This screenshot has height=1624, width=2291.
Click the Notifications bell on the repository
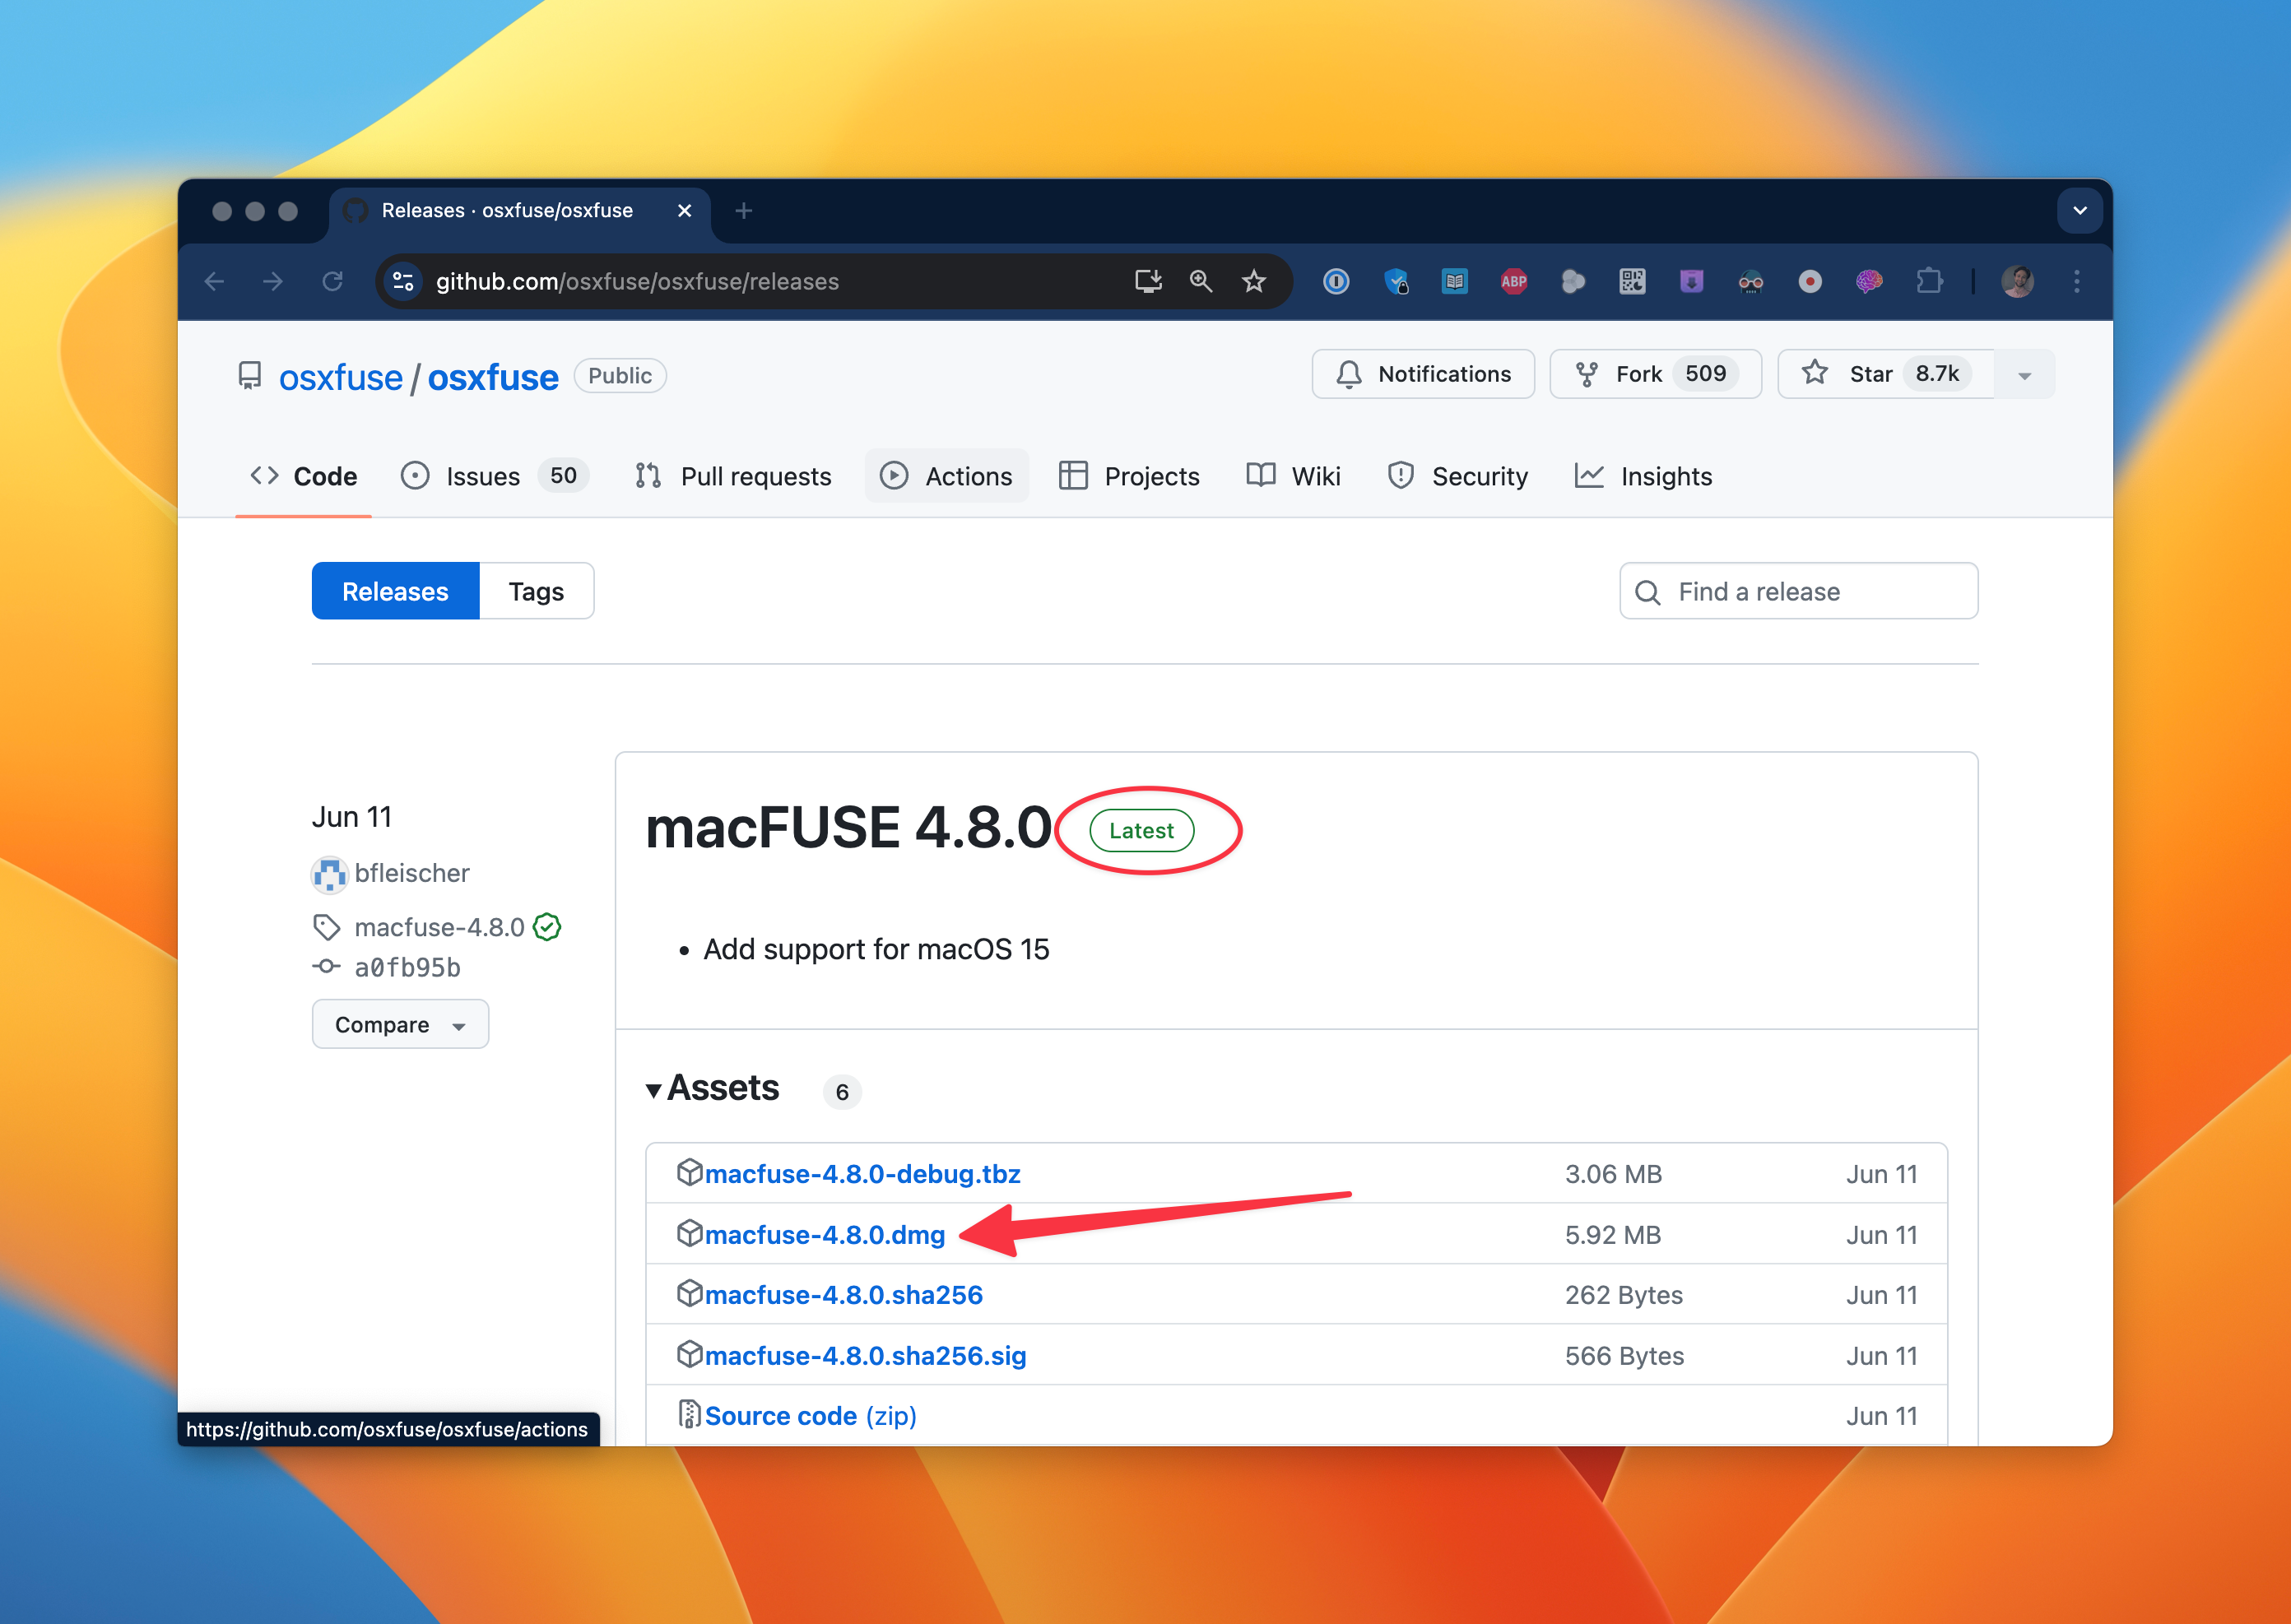[1423, 374]
